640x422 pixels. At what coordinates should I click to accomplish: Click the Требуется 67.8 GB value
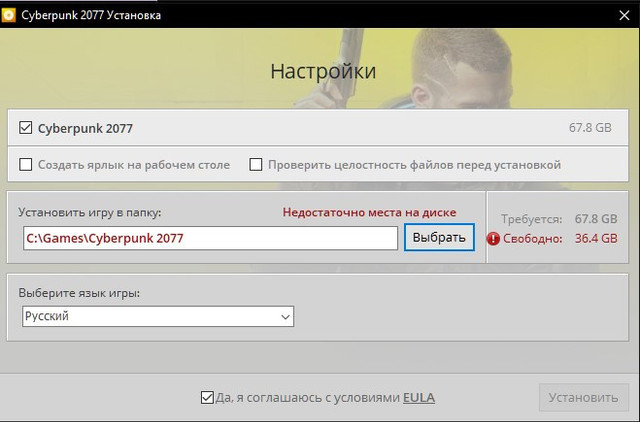pyautogui.click(x=596, y=217)
